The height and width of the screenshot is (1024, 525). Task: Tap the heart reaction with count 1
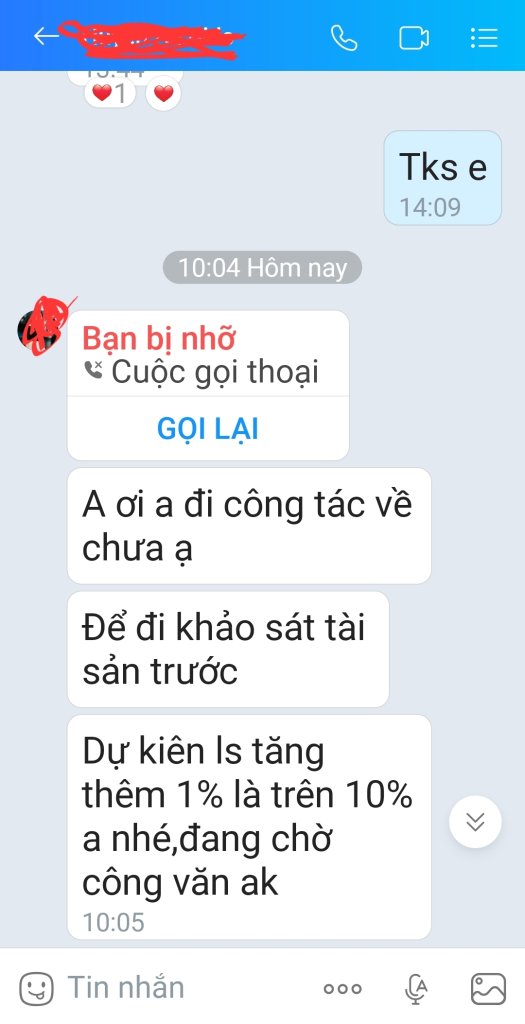tap(109, 93)
